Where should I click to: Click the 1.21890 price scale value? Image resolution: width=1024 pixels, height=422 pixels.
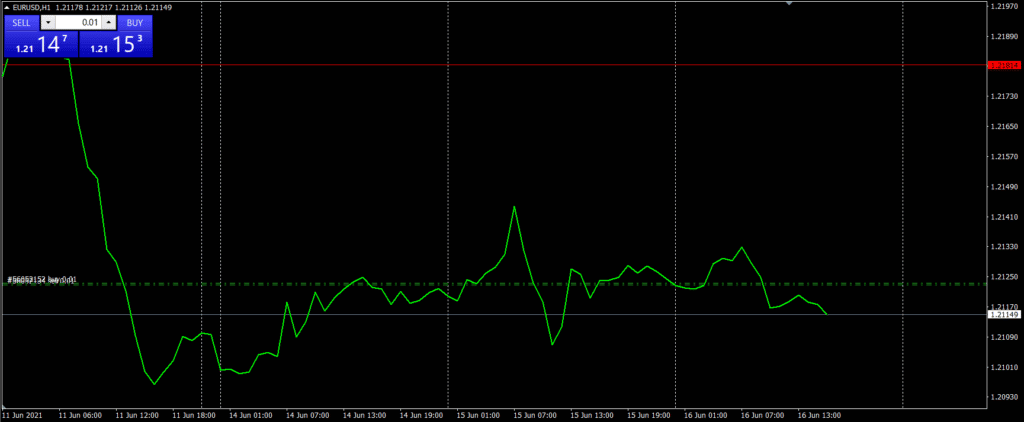tap(1004, 36)
